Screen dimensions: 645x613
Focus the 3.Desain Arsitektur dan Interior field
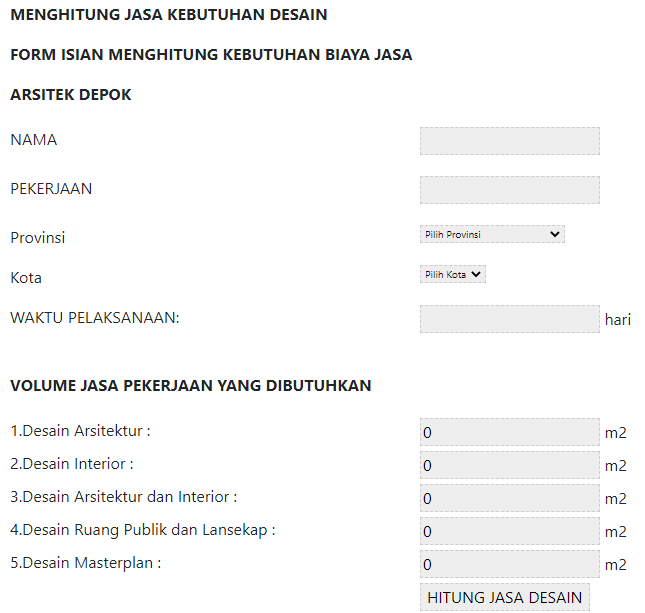[509, 498]
